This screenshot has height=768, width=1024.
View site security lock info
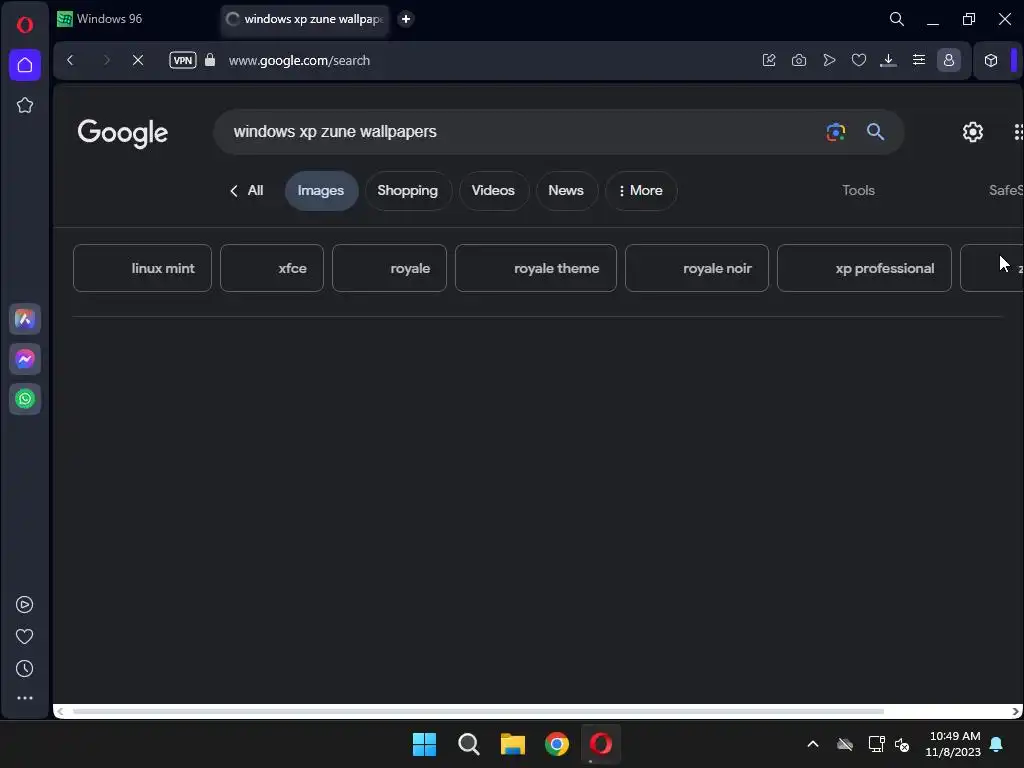210,60
